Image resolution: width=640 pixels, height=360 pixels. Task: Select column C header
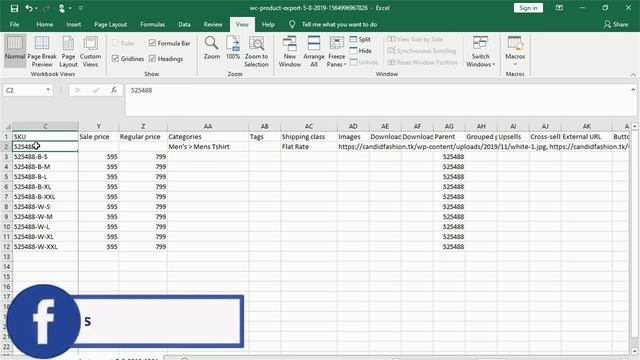tap(45, 127)
